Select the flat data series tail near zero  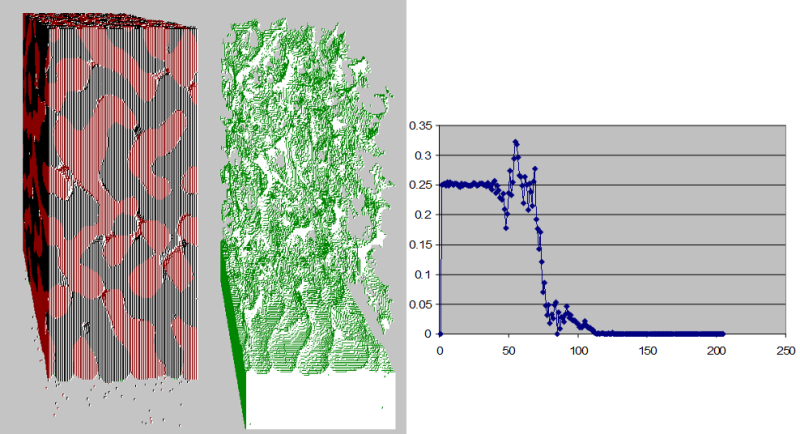pos(660,333)
